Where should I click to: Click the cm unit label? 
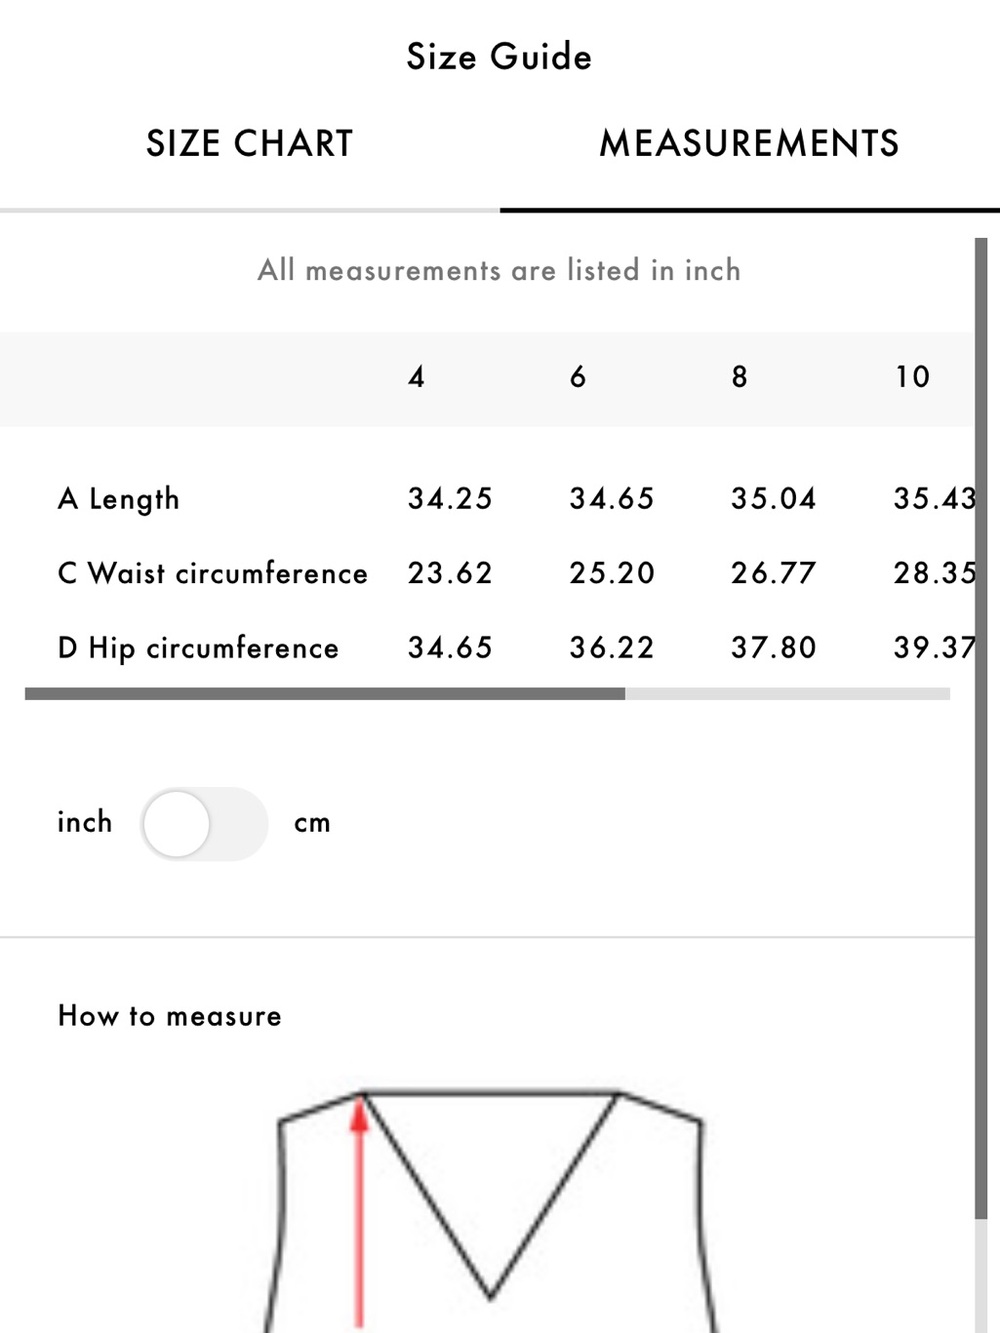tap(312, 824)
